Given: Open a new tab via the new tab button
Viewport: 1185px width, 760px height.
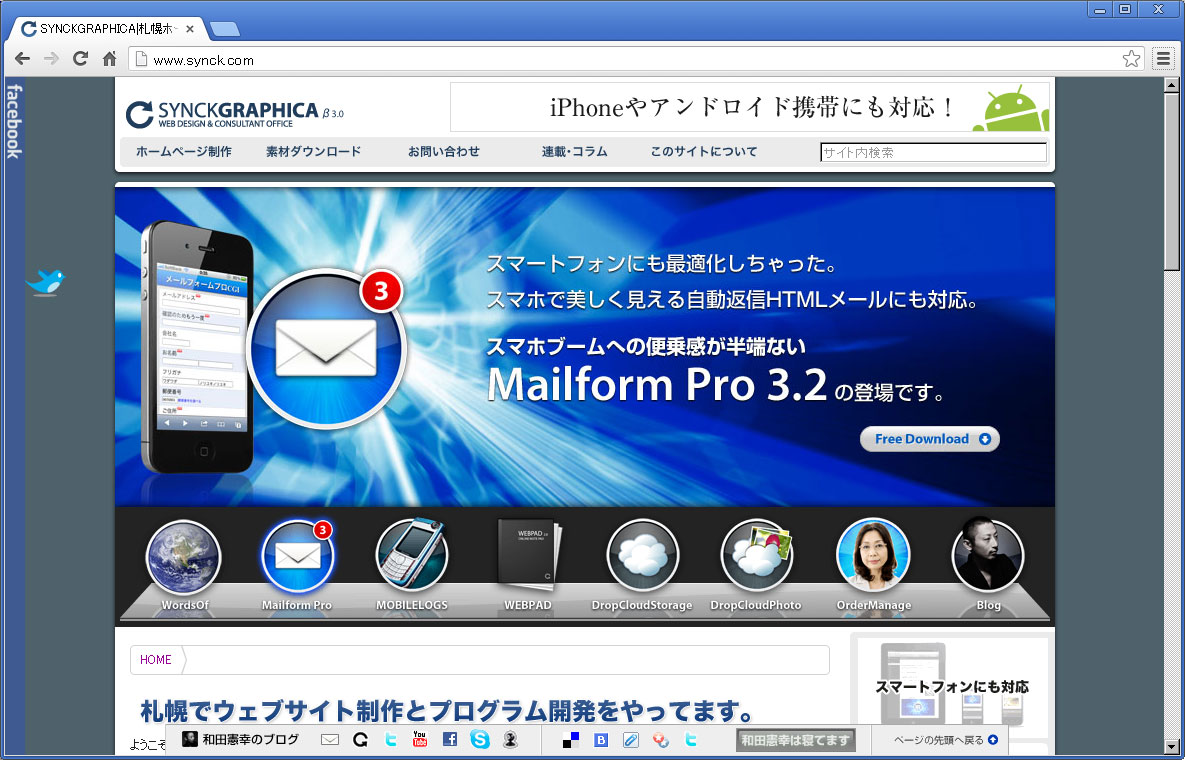Looking at the screenshot, I should [x=225, y=29].
